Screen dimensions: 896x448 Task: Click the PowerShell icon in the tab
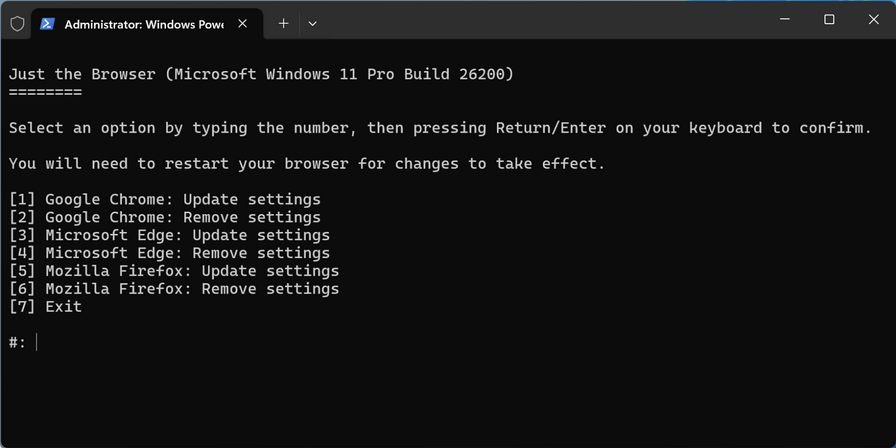coord(47,23)
